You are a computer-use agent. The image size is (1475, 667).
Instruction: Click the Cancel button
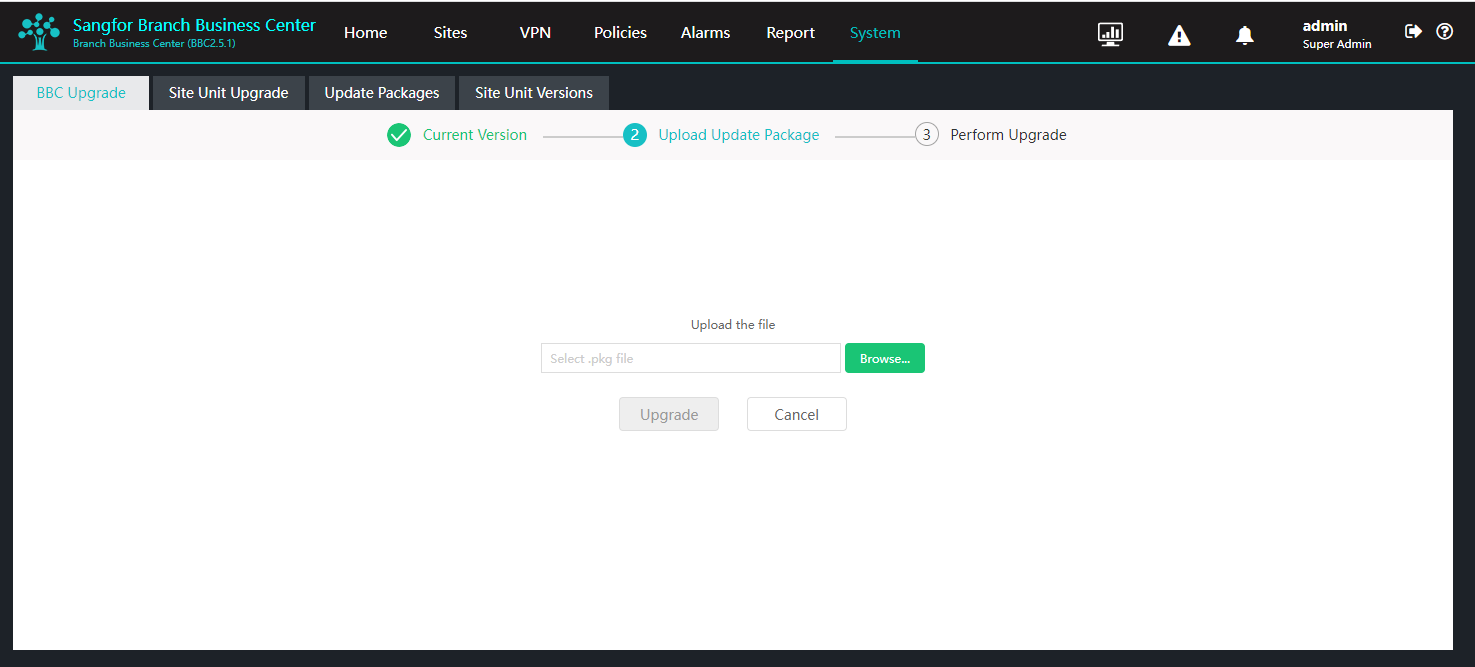[x=797, y=414]
